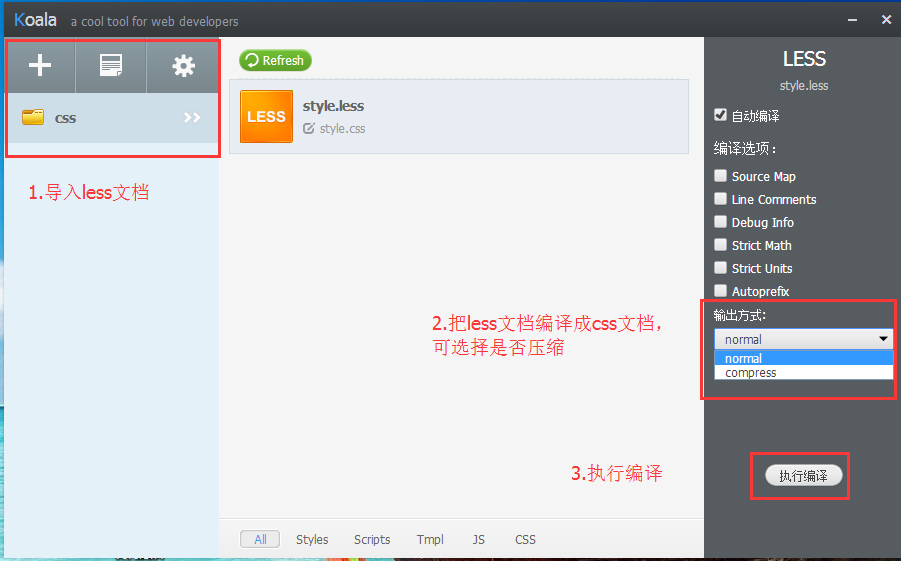Switch to the Styles filter tab
901x561 pixels.
(x=312, y=539)
